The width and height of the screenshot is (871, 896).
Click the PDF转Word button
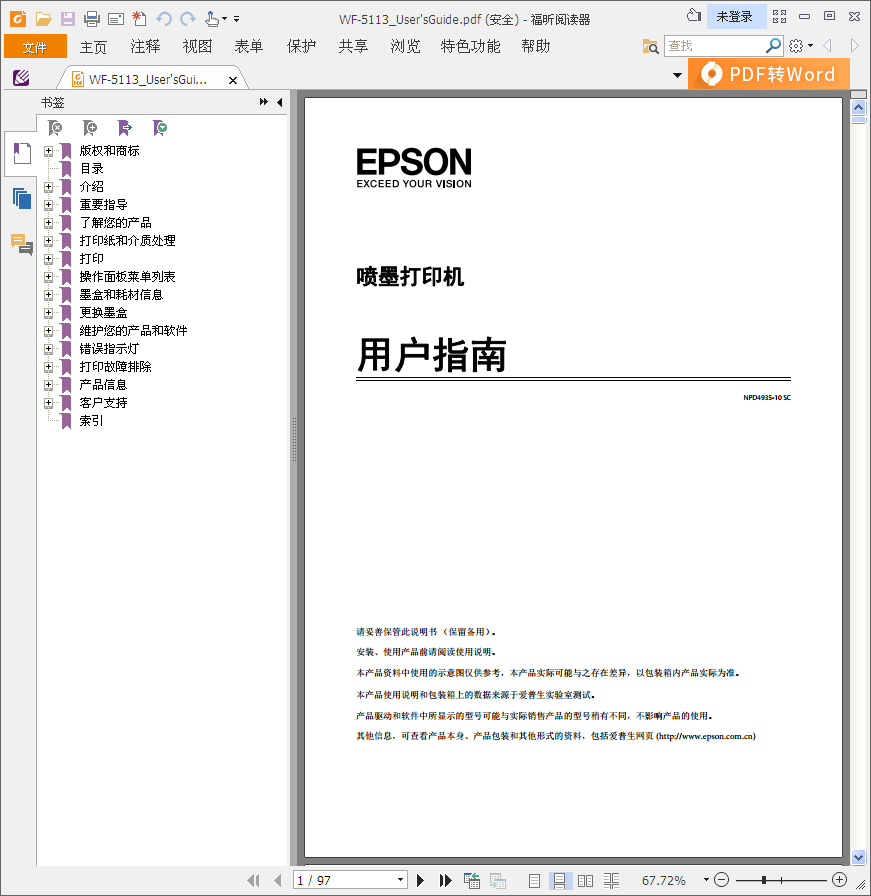coord(769,74)
